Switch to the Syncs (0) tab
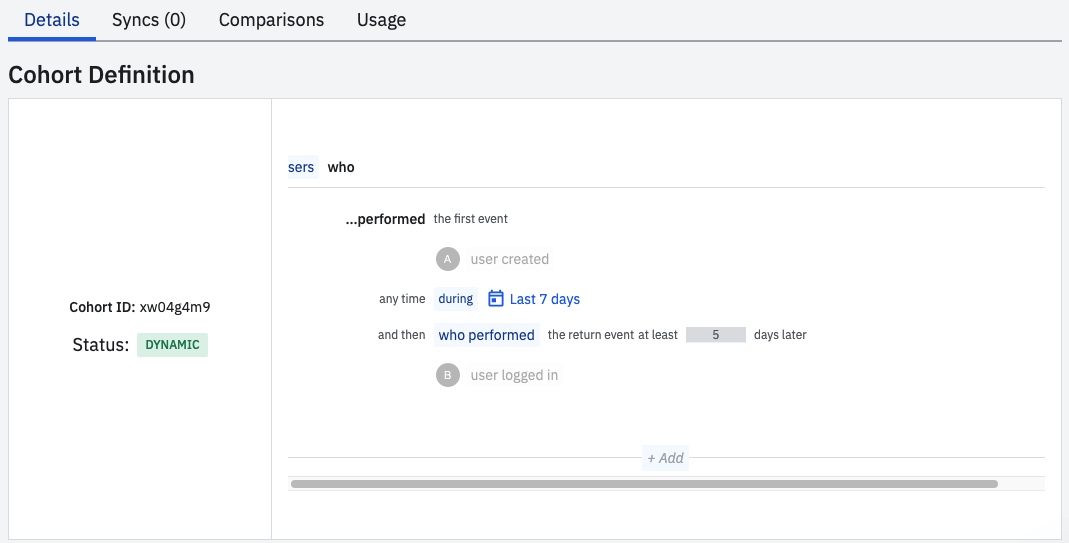1069x543 pixels. [149, 20]
